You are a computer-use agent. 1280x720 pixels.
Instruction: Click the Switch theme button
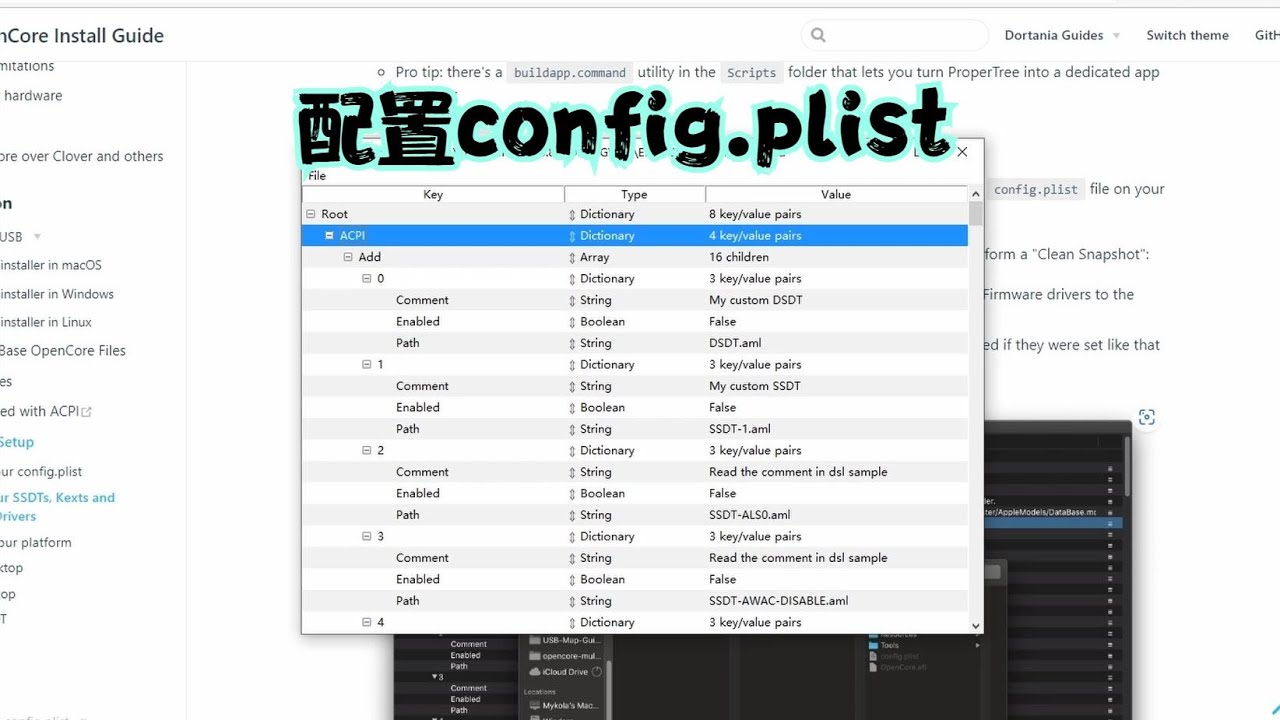pyautogui.click(x=1187, y=35)
